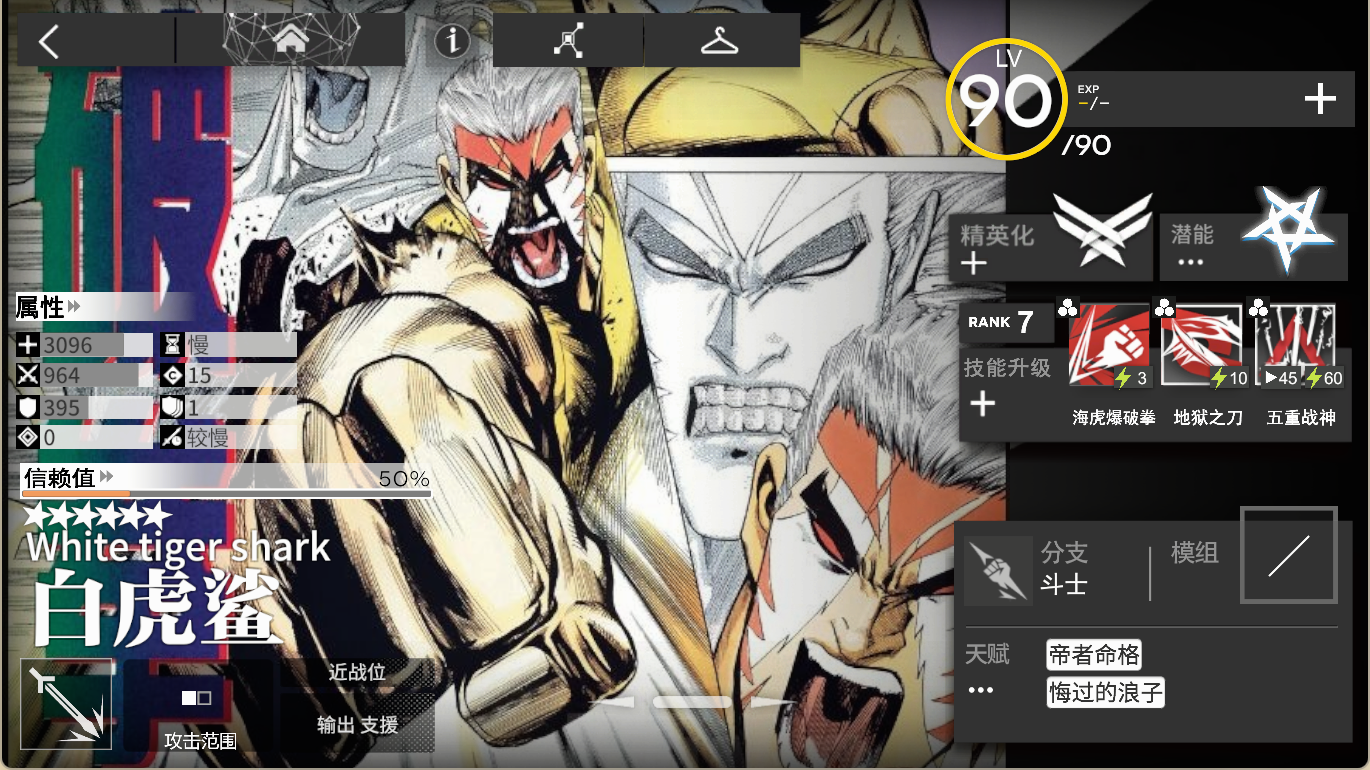Expand the 信赖值 trust arrows
Screen dimensions: 1370x770
click(x=106, y=478)
